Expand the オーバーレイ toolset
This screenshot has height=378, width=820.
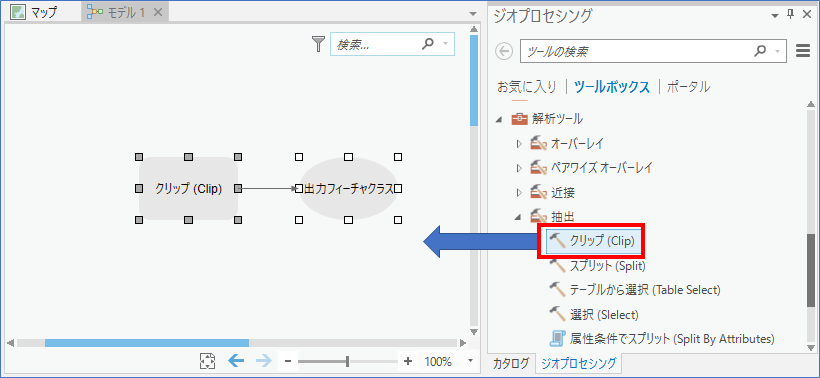pyautogui.click(x=519, y=143)
